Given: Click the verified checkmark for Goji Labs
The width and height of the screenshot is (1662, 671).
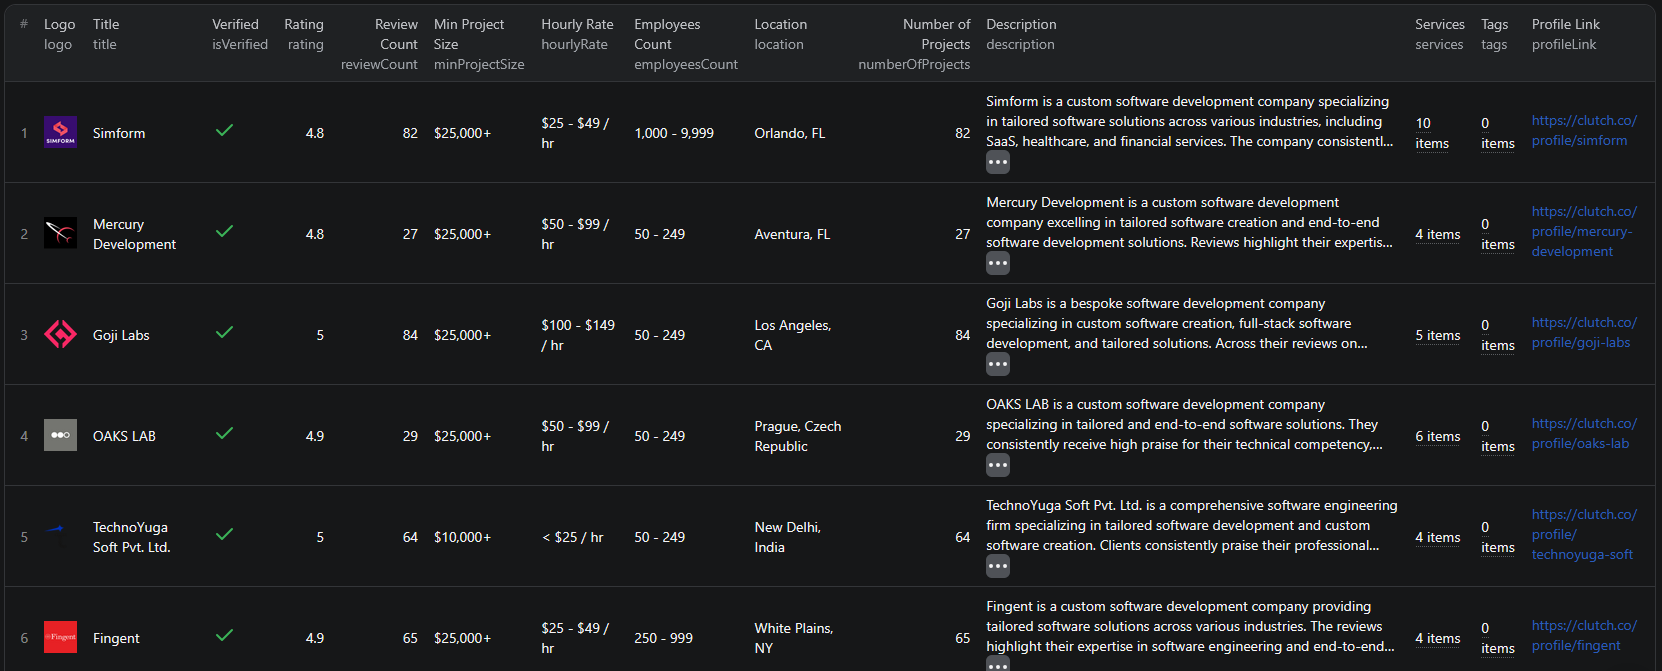Looking at the screenshot, I should 225,333.
